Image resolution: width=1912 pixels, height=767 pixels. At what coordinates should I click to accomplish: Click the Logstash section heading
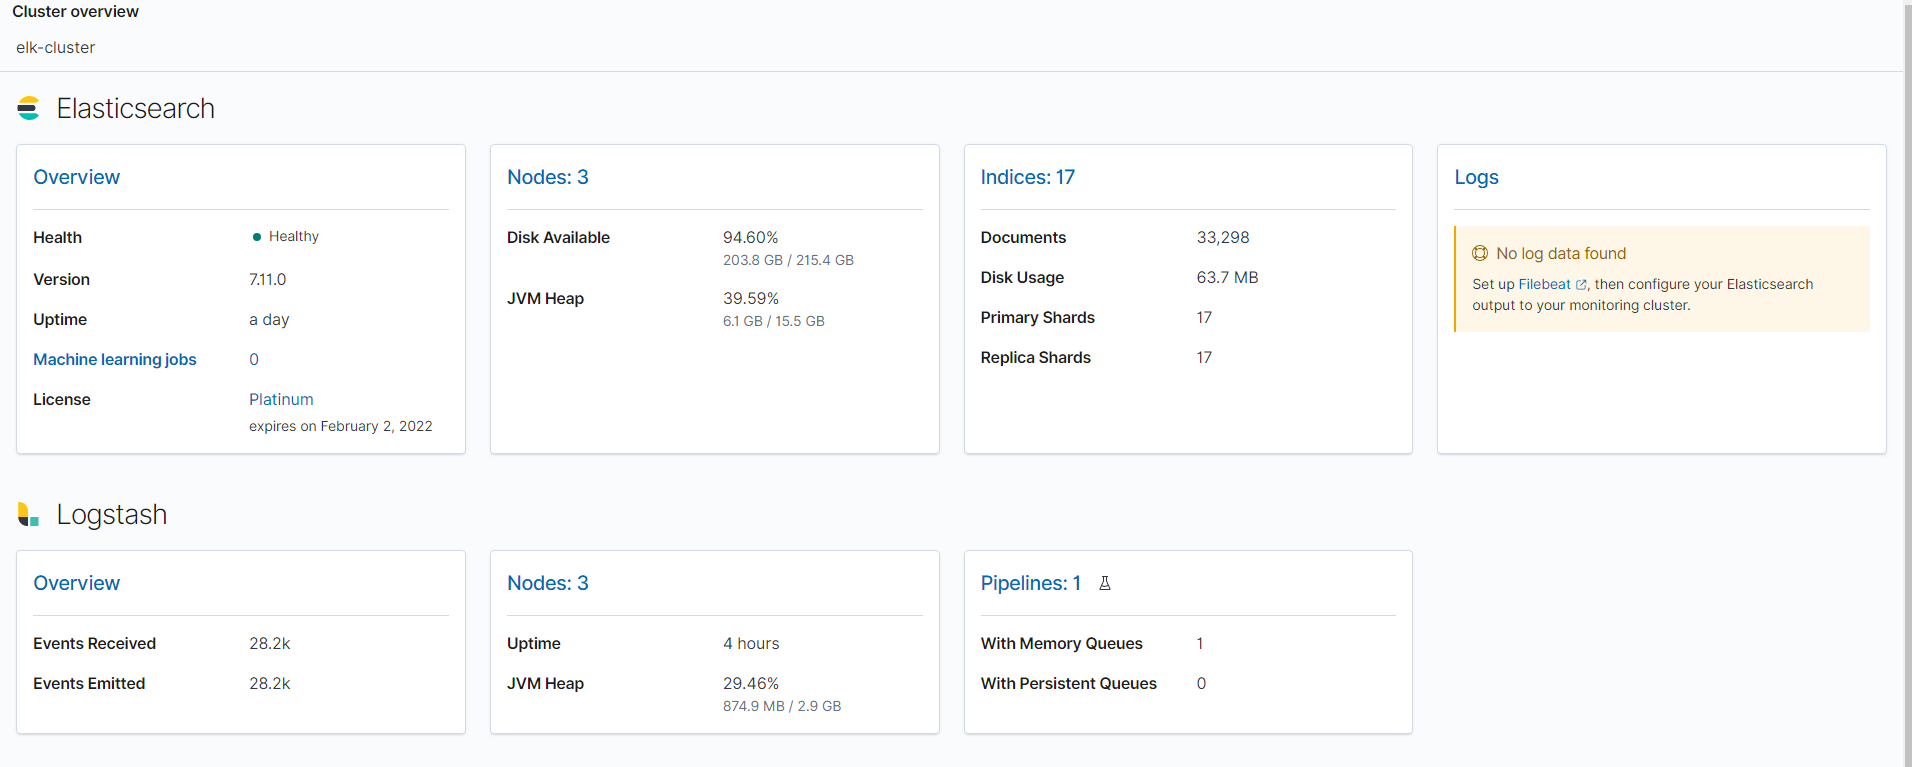point(112,514)
